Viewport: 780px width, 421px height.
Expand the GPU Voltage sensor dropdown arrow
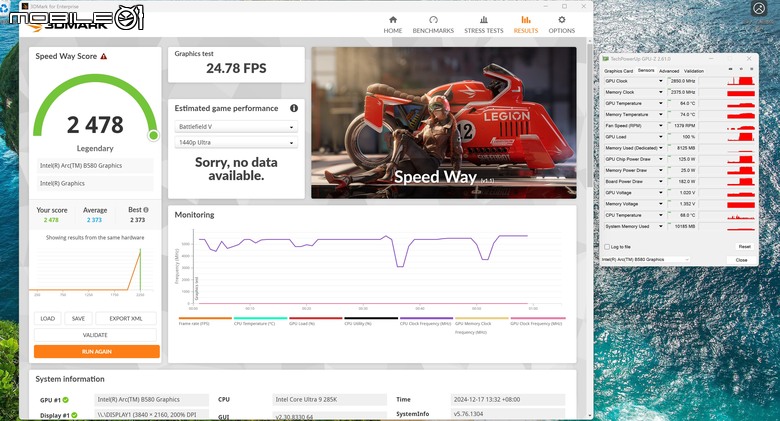point(661,193)
